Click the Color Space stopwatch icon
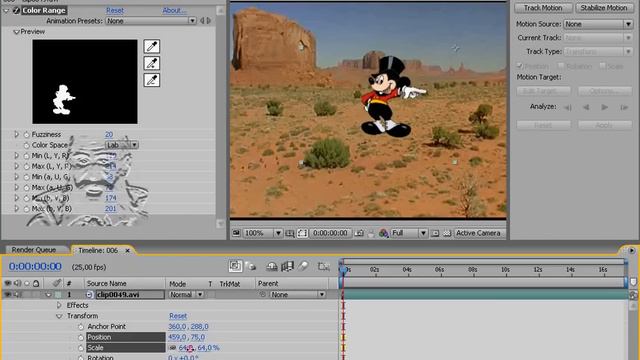 (27, 145)
